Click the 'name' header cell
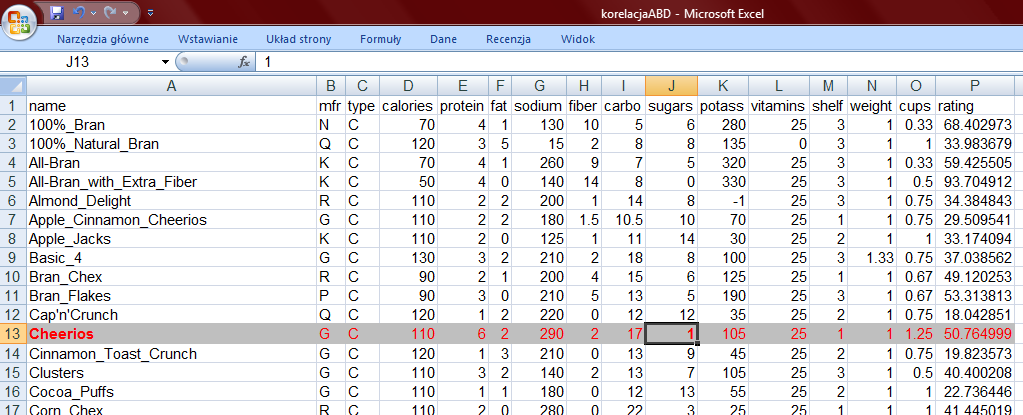1023x415 pixels. pos(172,106)
